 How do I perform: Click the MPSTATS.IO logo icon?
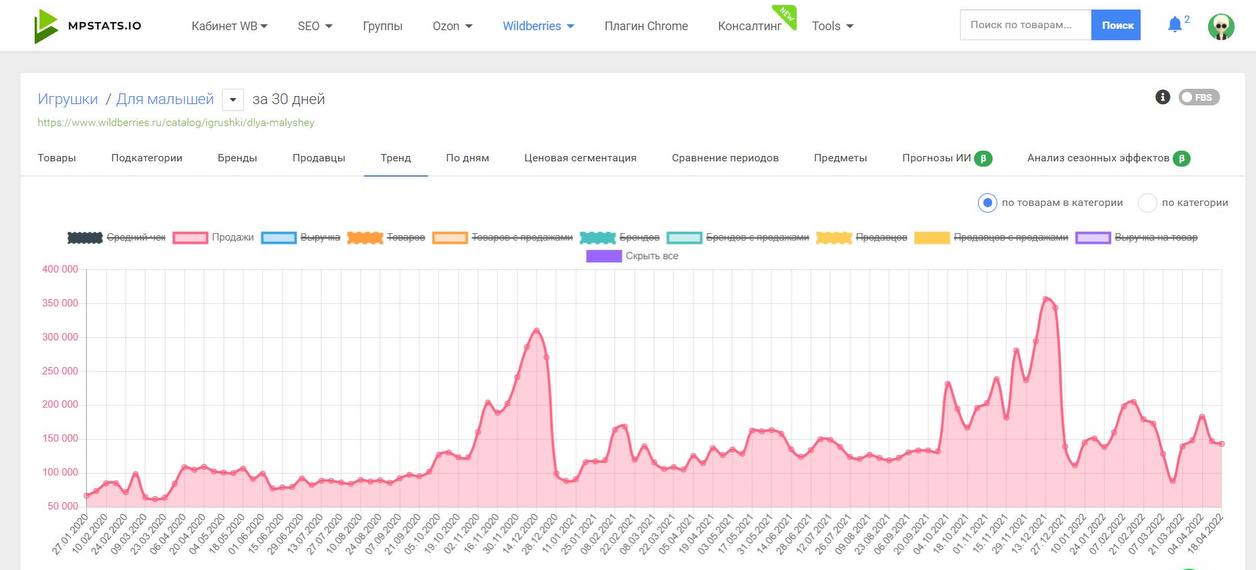click(x=46, y=26)
